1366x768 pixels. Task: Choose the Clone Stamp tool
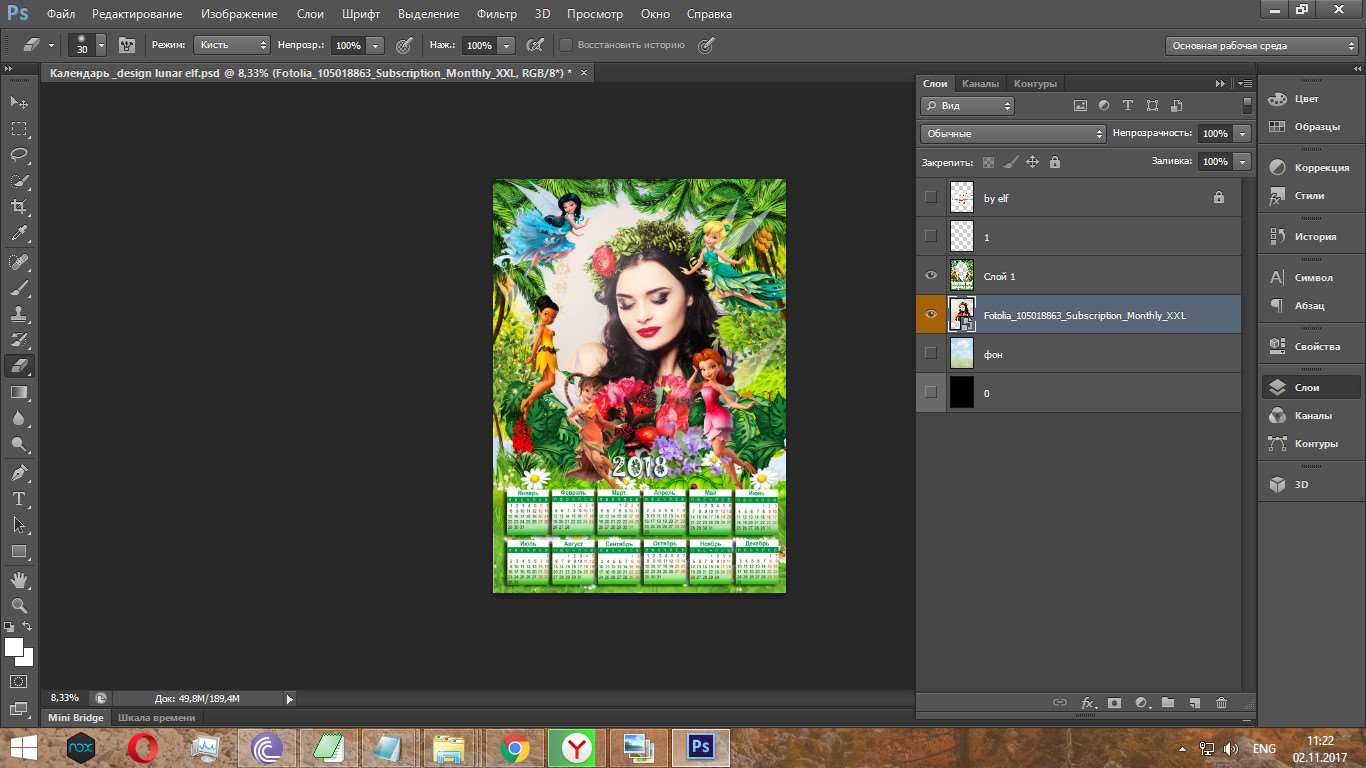tap(19, 314)
